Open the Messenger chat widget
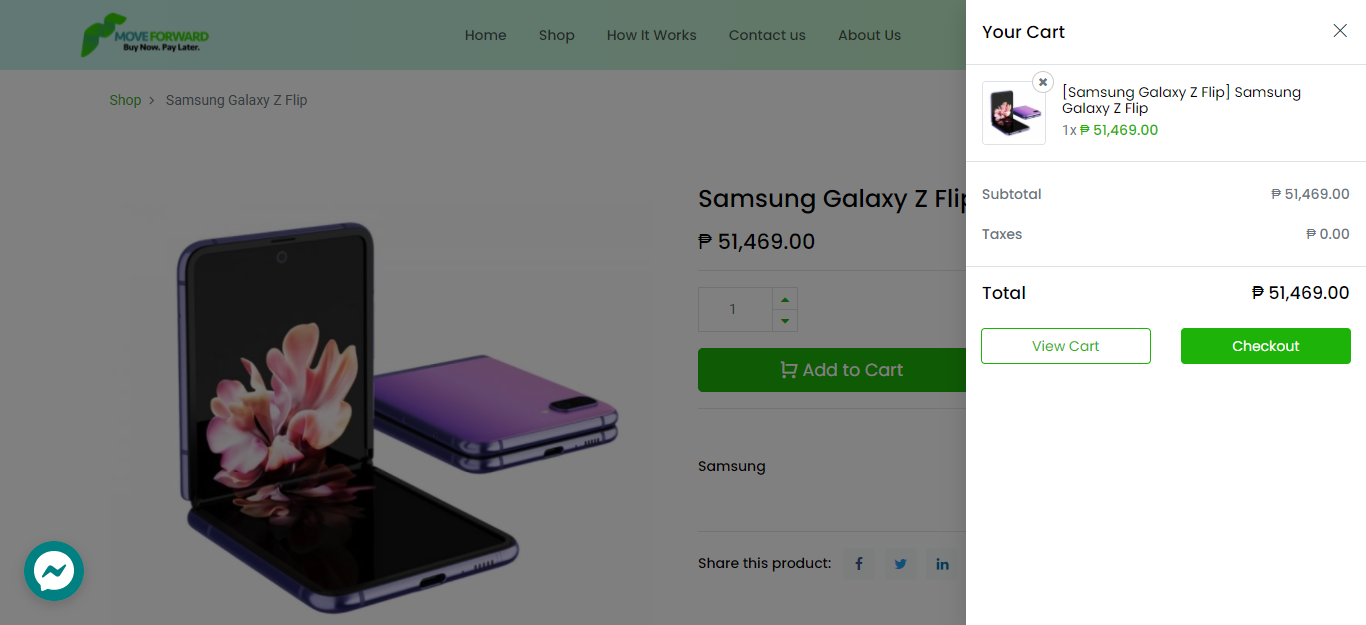 54,571
